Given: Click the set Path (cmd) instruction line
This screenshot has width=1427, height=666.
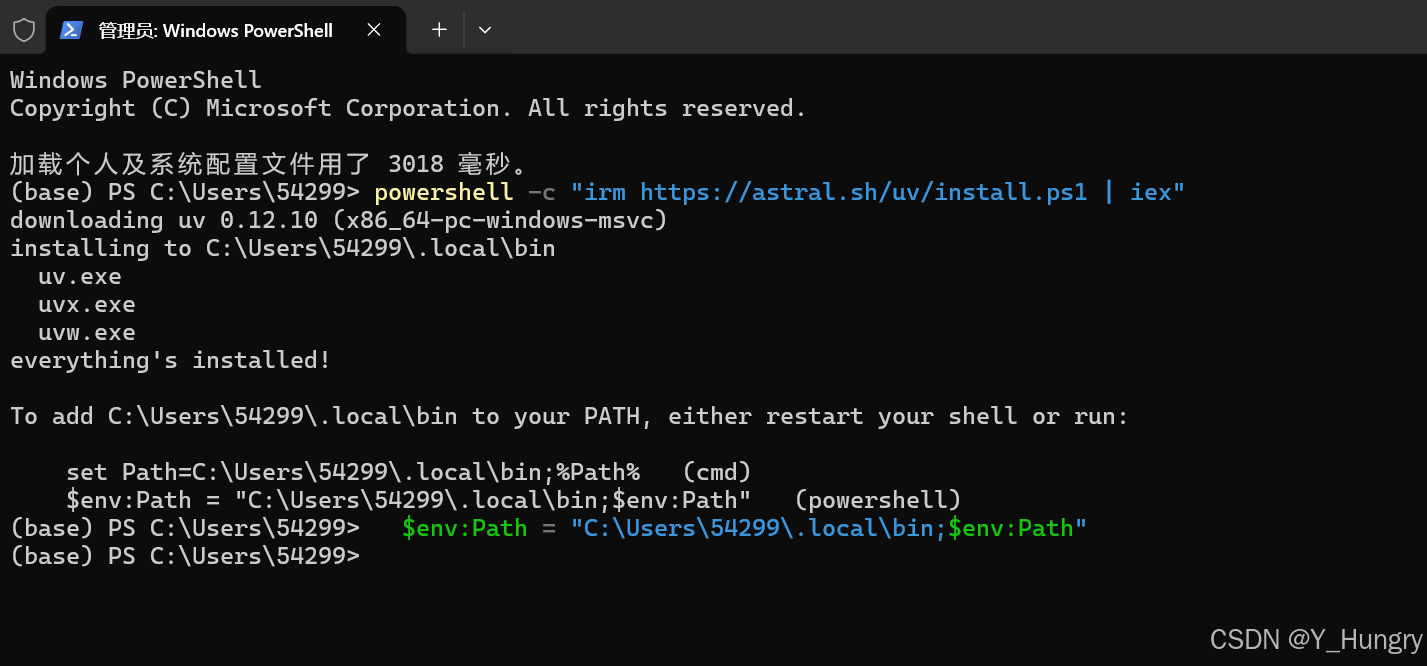Looking at the screenshot, I should (x=409, y=472).
